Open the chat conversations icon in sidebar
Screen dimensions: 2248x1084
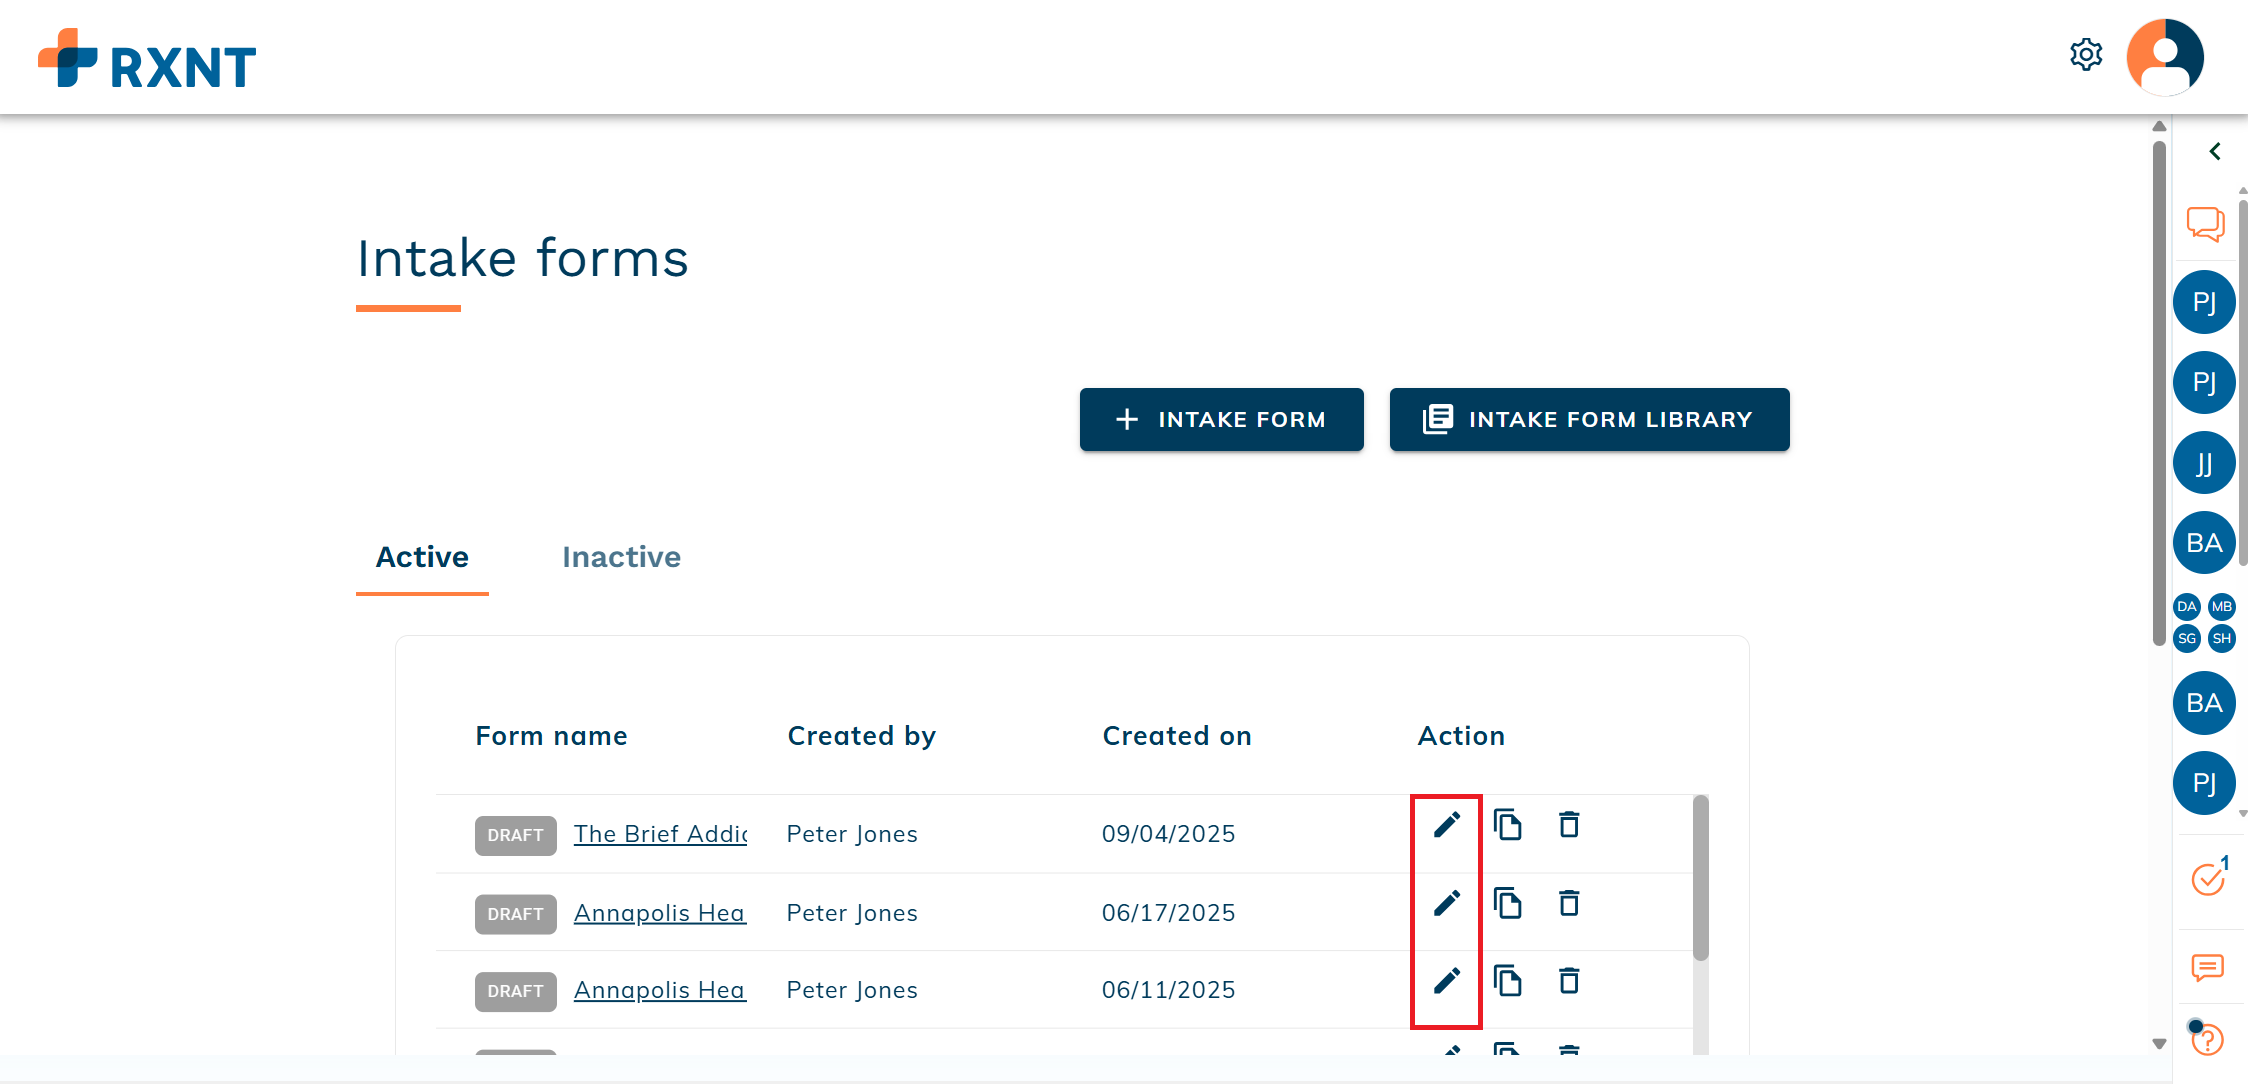tap(2205, 223)
